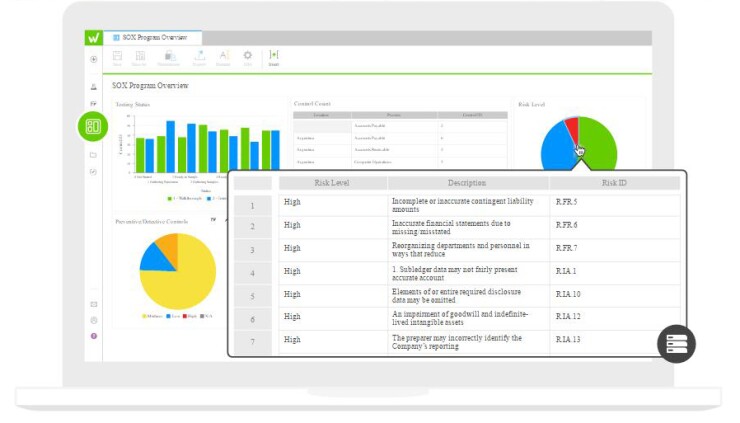Click the dark database icon near table corner

pos(676,344)
